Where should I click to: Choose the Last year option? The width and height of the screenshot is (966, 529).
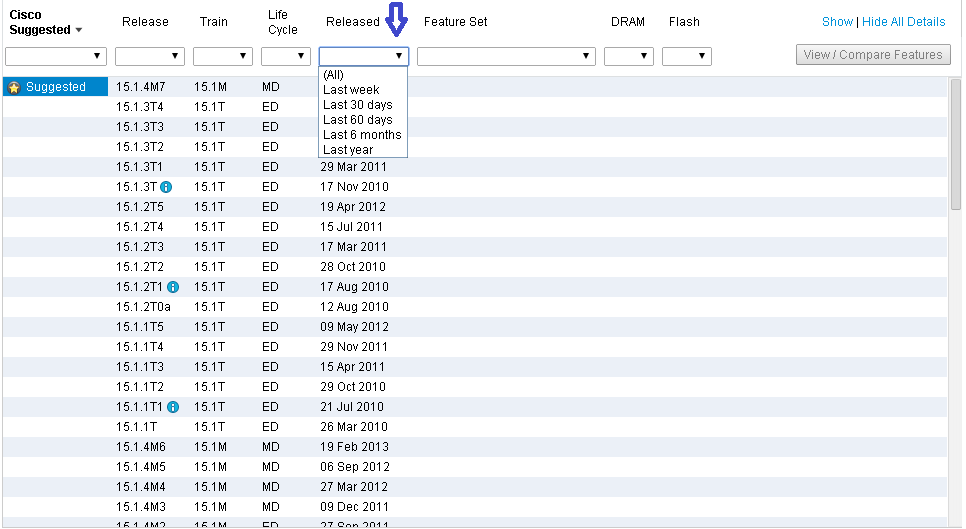[x=348, y=150]
